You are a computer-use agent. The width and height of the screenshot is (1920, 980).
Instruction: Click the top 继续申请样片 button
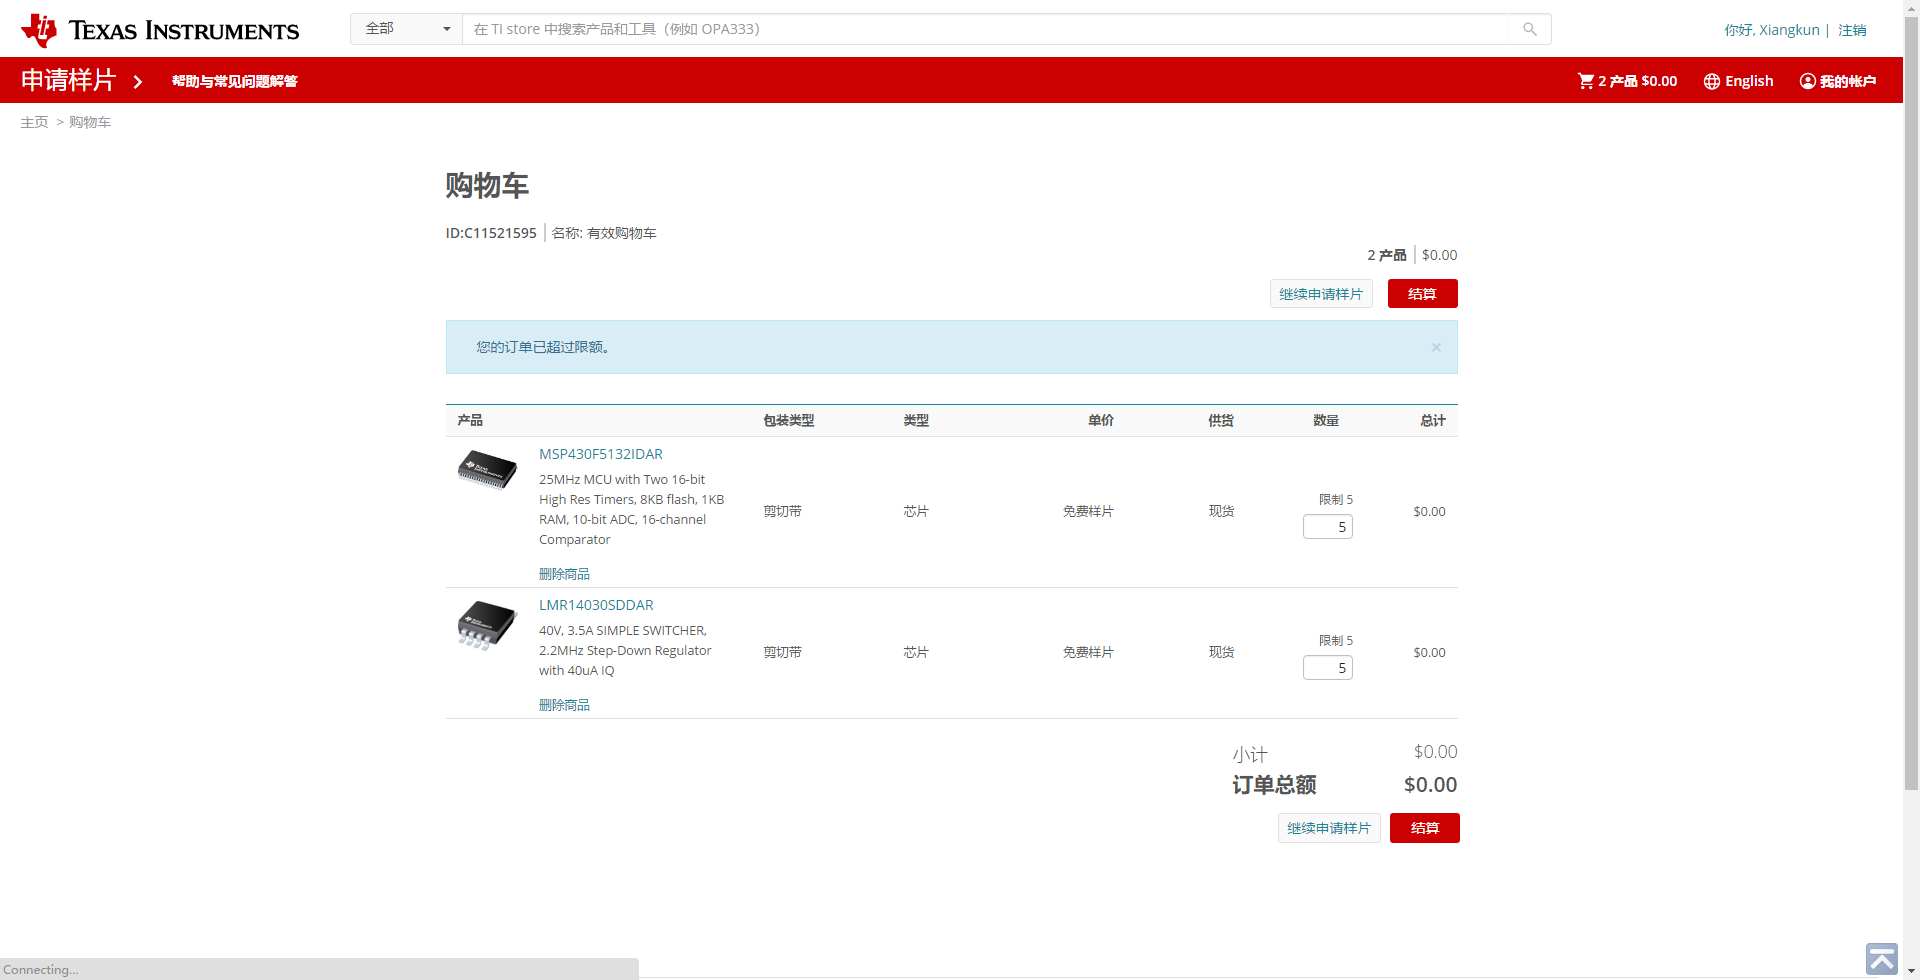point(1321,294)
